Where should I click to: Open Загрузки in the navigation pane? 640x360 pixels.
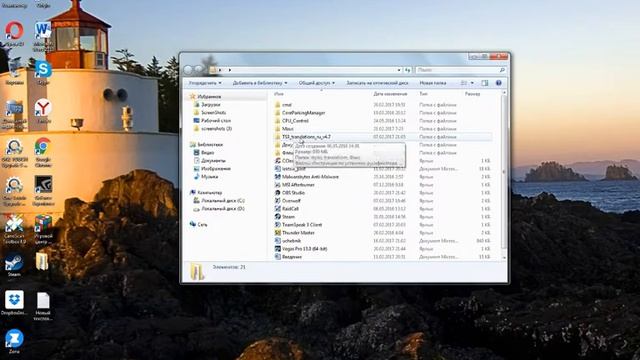211,104
